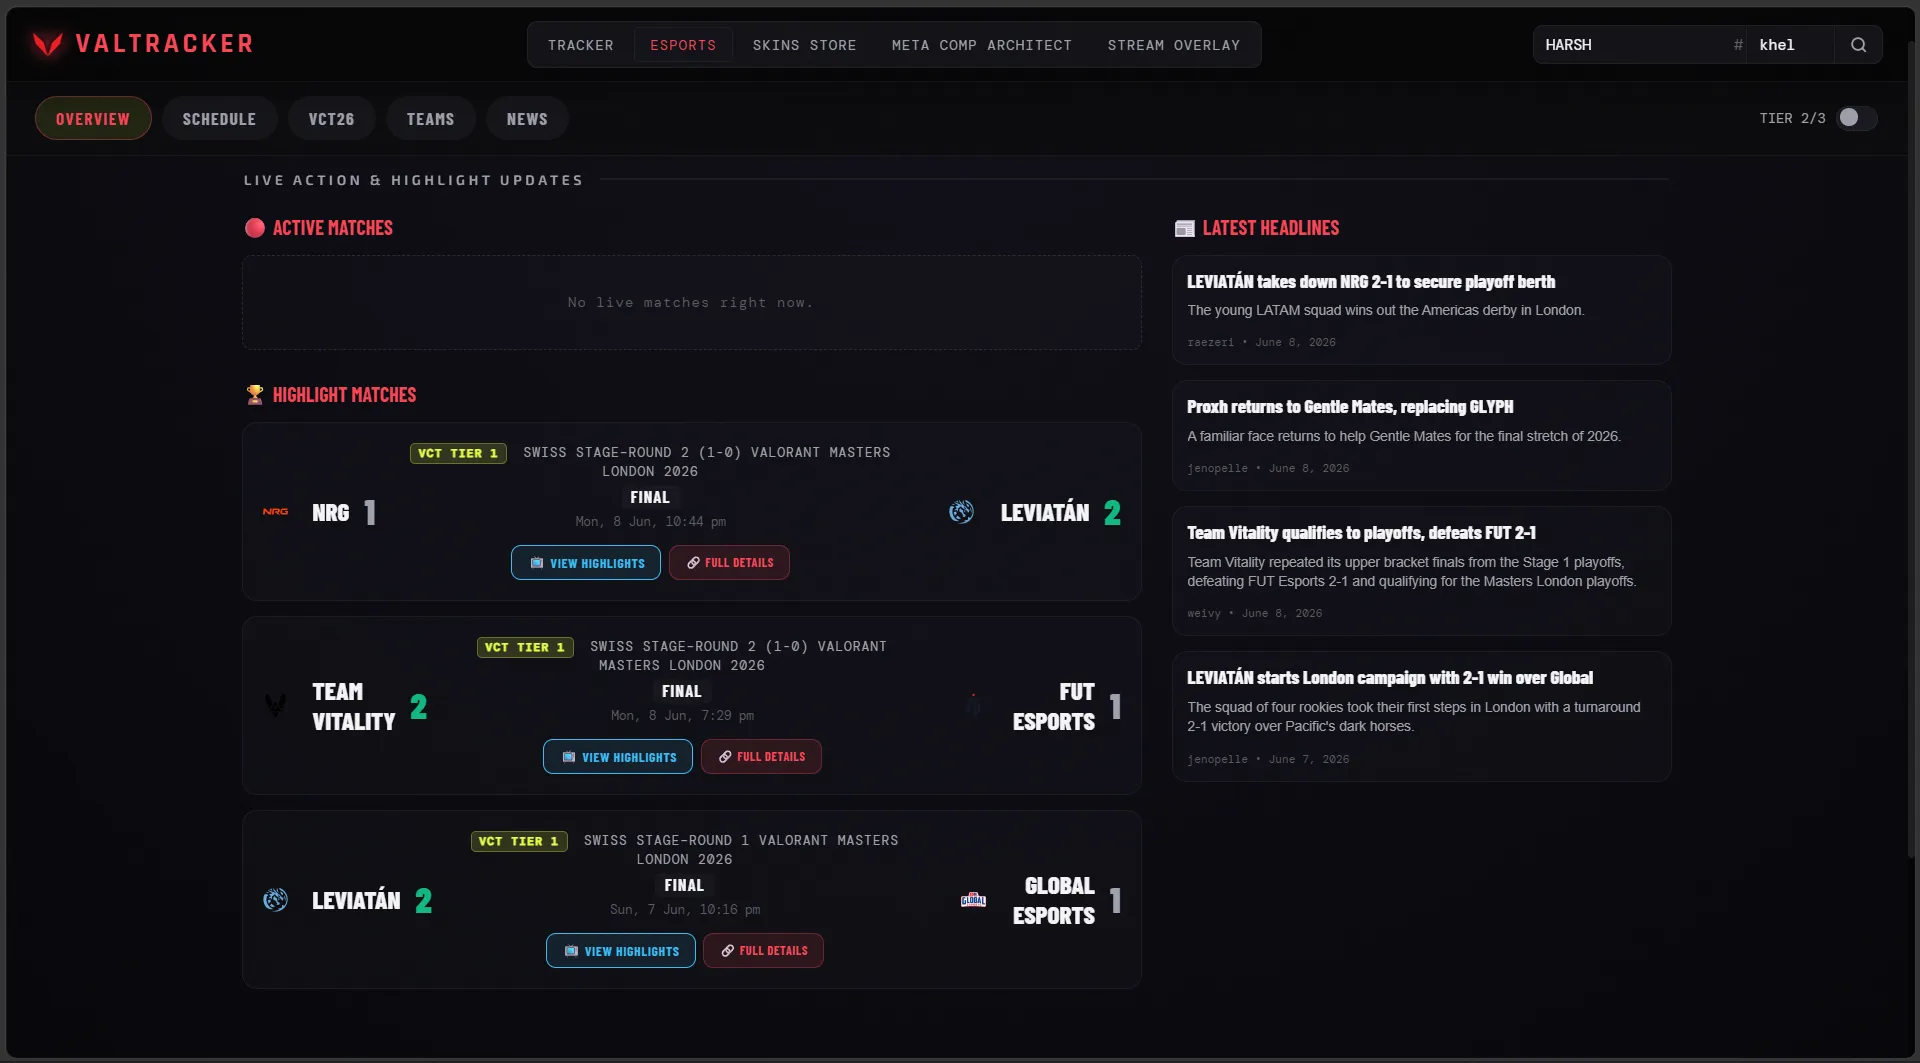Click VCT TIER 1 badge in Vitality match

525,647
